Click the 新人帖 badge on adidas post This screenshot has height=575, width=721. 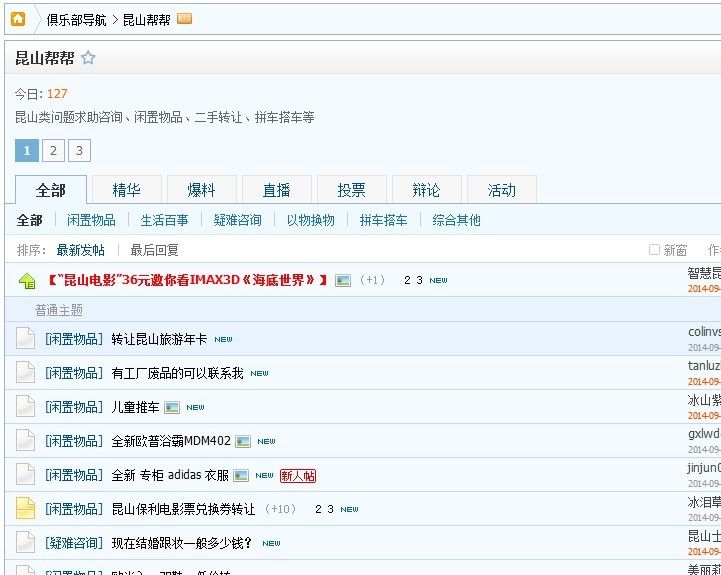(x=298, y=475)
